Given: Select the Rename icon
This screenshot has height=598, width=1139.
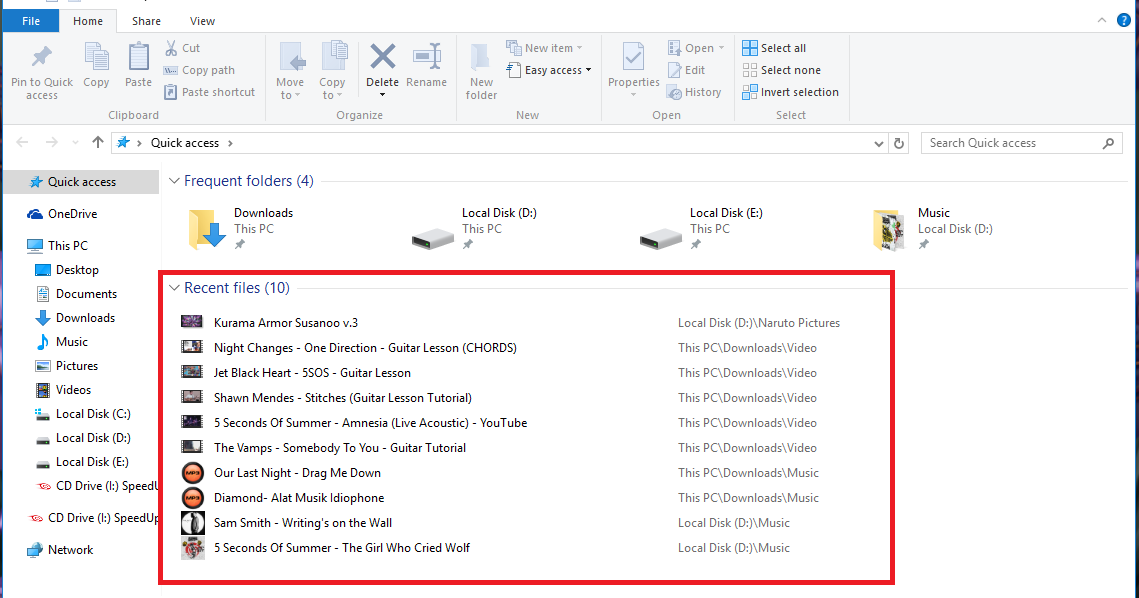Looking at the screenshot, I should click(427, 62).
